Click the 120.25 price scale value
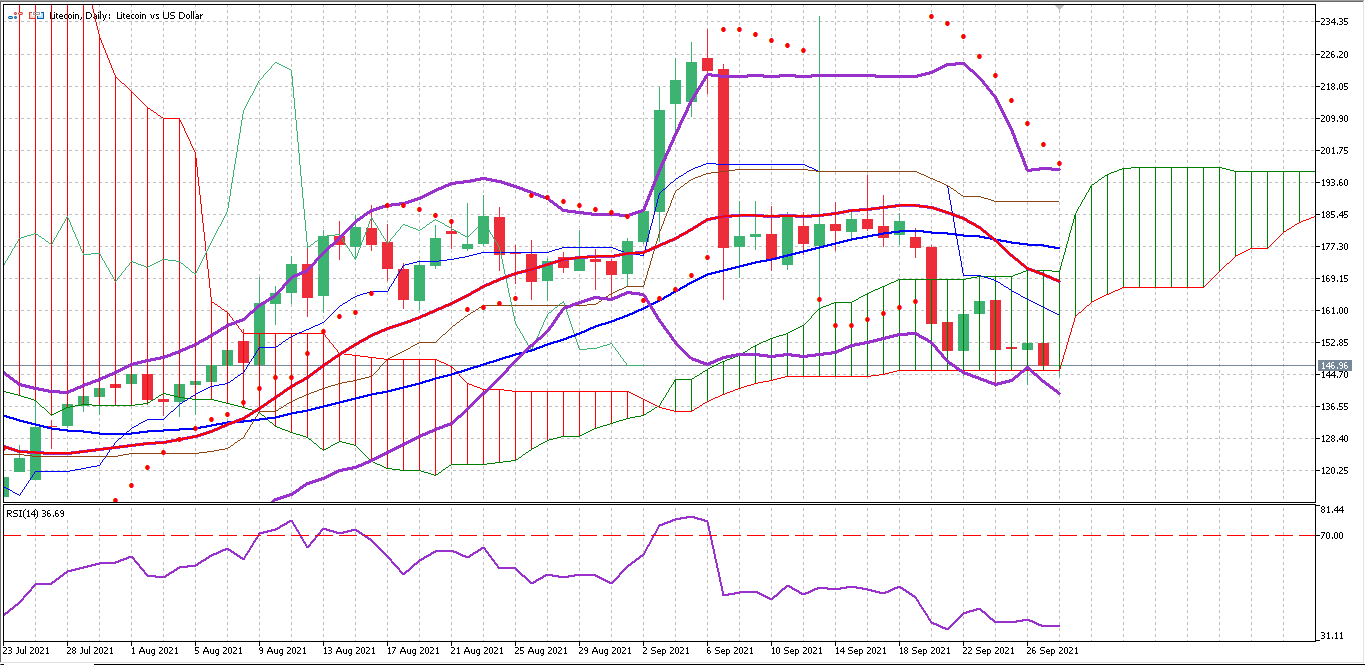Screen dimensions: 1365x665 1335,471
